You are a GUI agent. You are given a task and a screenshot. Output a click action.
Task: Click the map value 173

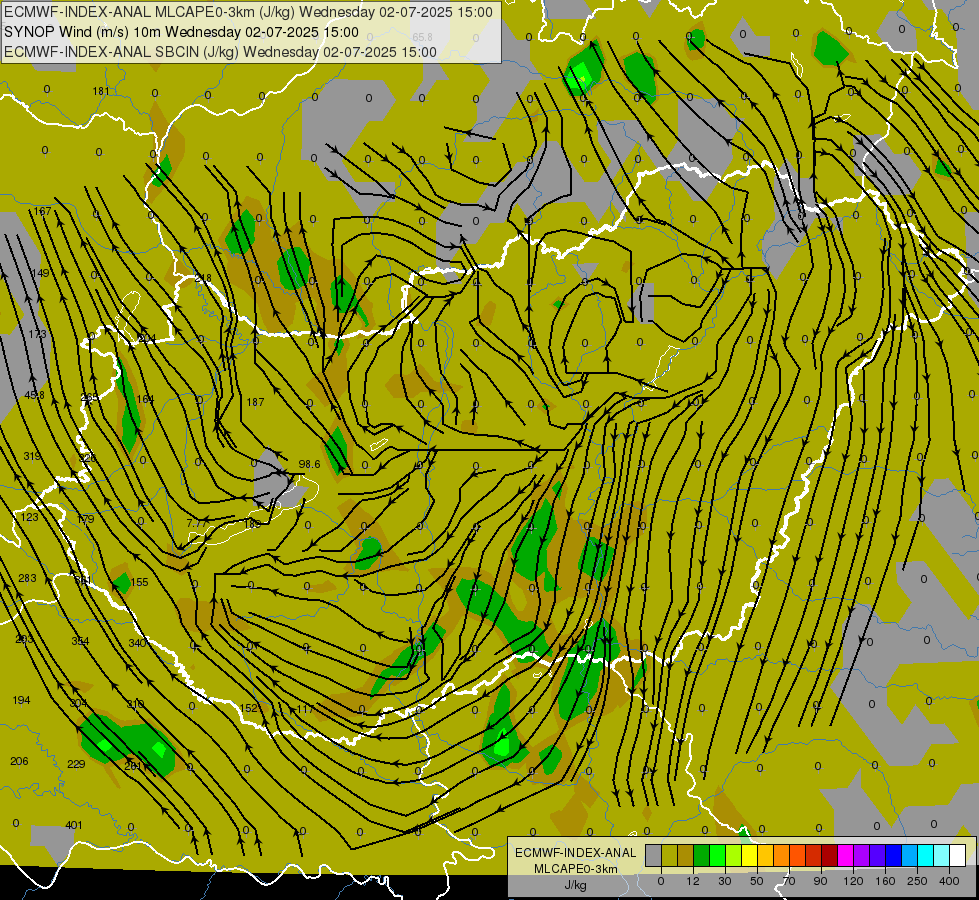37,334
